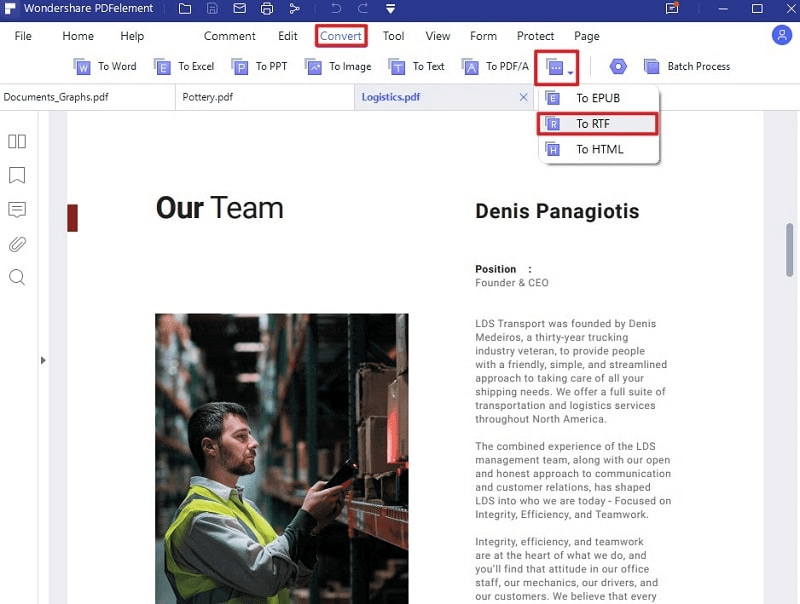Open the extra conversion formats dropdown
The height and width of the screenshot is (604, 800).
click(x=557, y=66)
